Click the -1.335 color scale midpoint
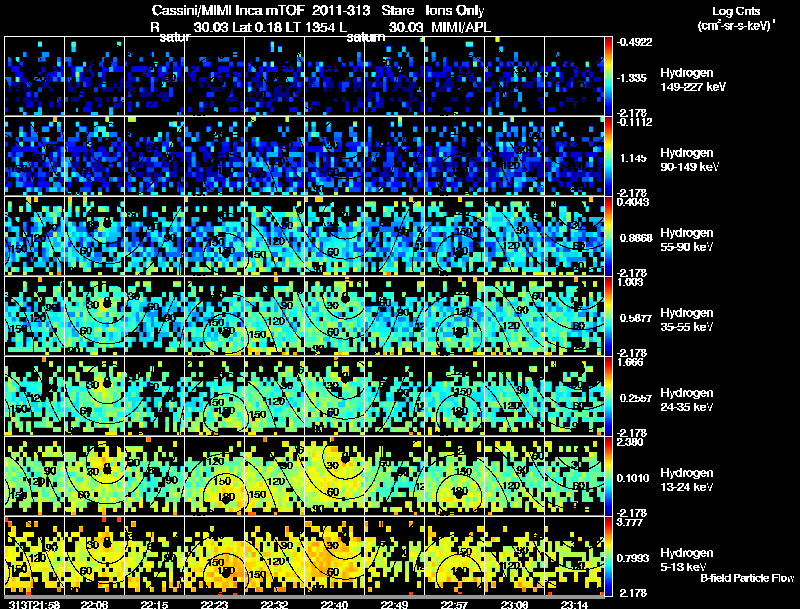 (x=632, y=78)
